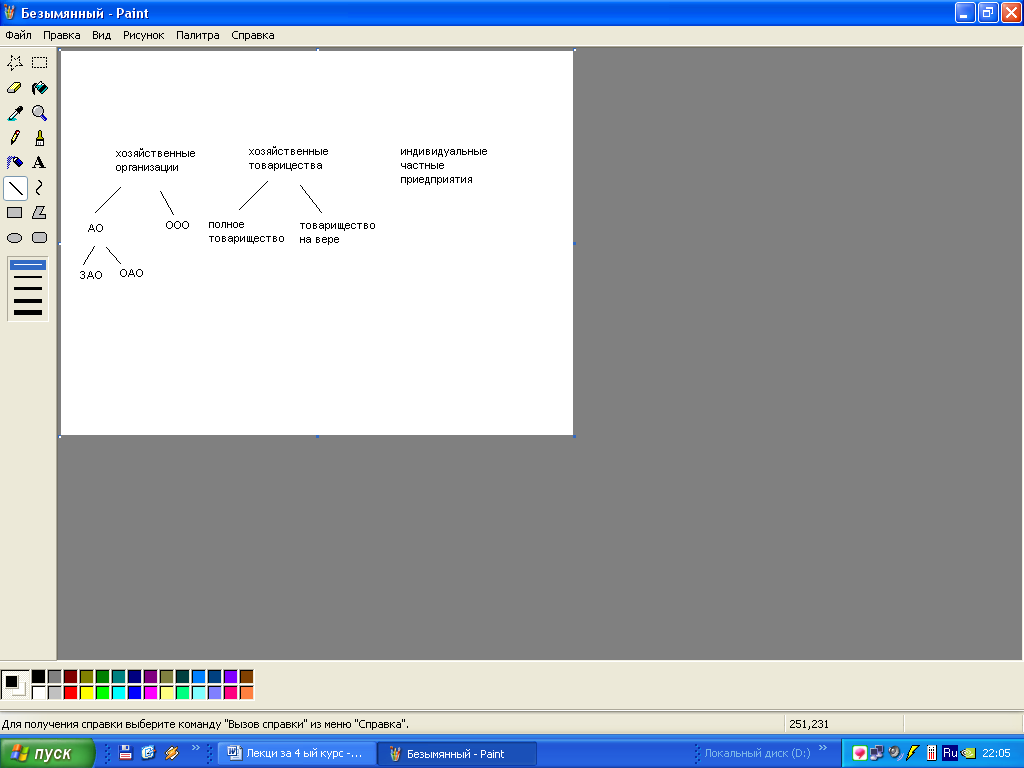Pick the Ellipse shape tool

15,238
